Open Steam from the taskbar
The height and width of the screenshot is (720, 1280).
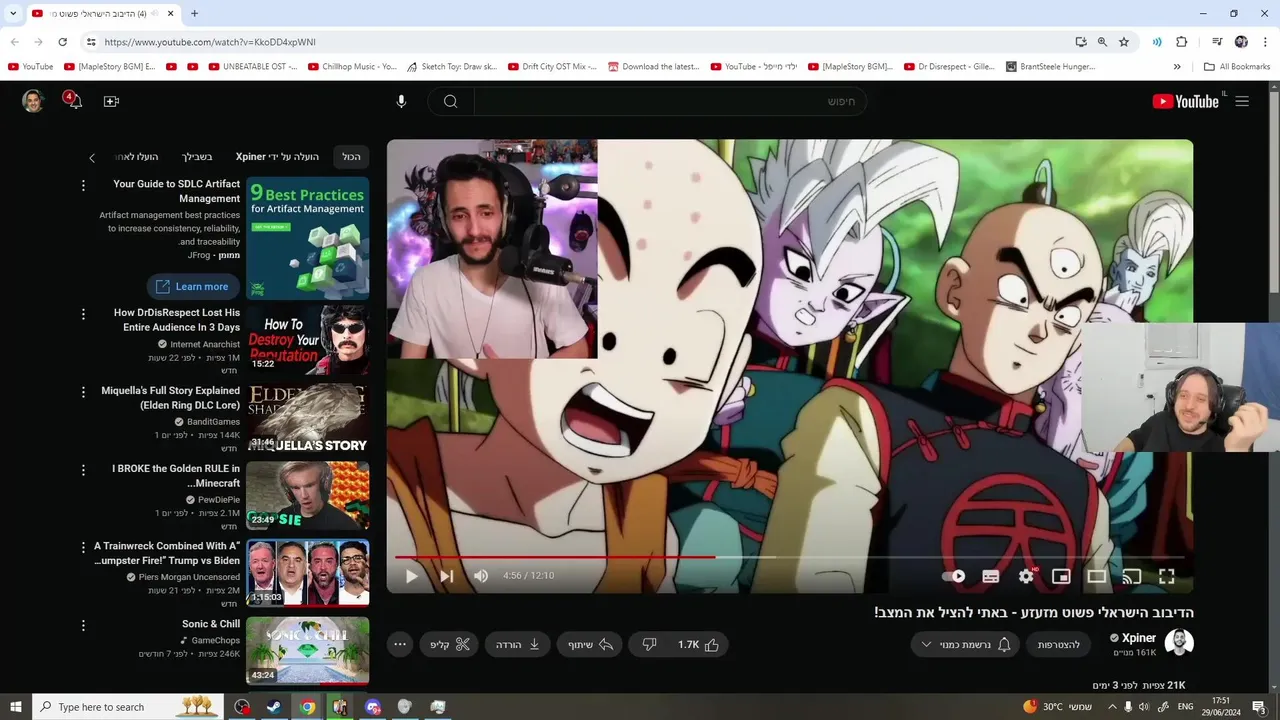tap(273, 707)
